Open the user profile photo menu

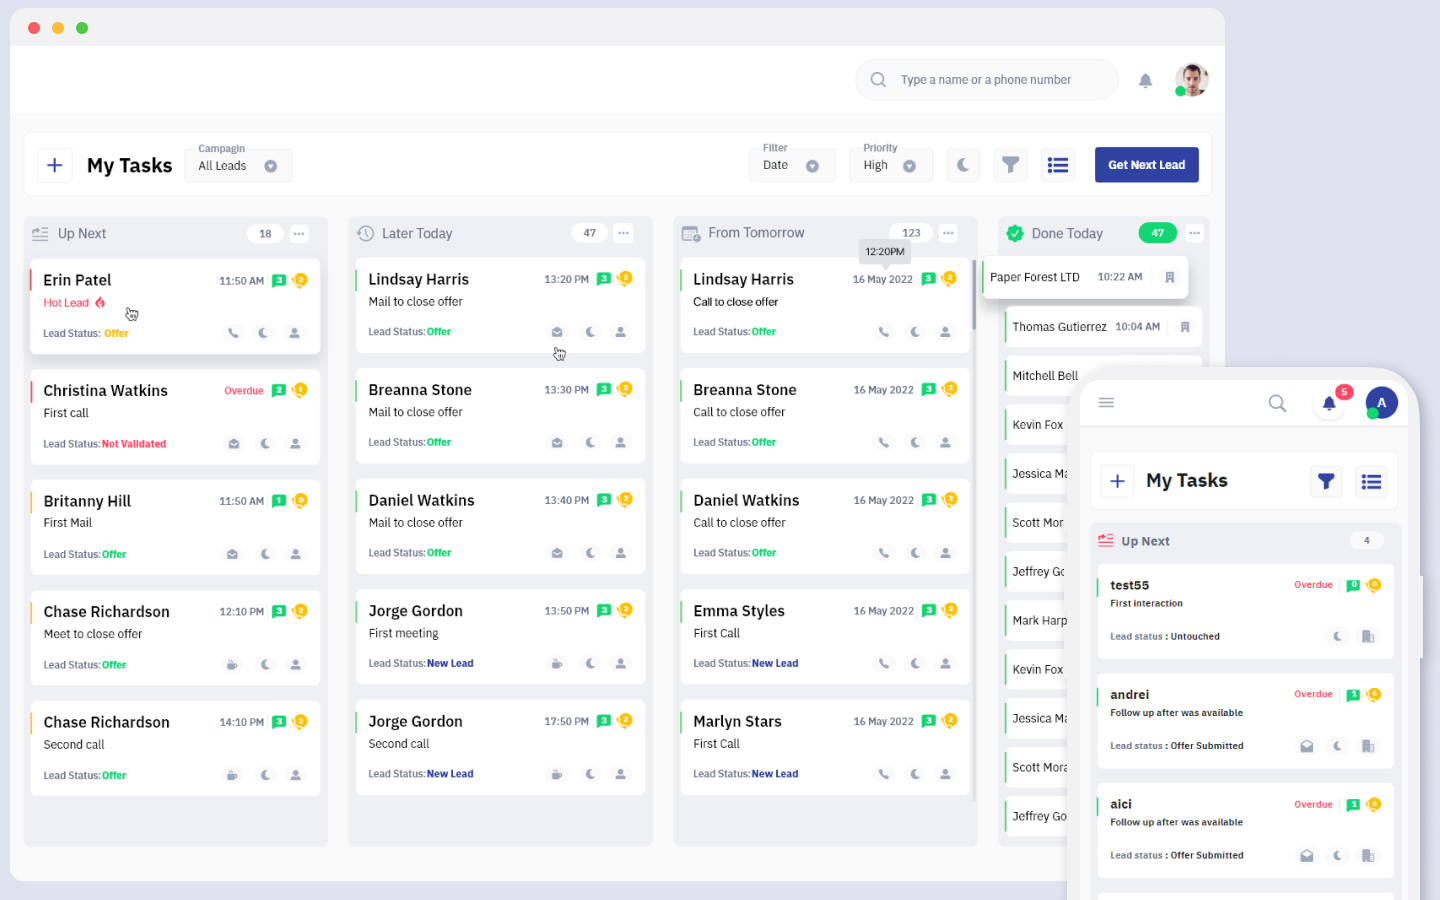1191,80
